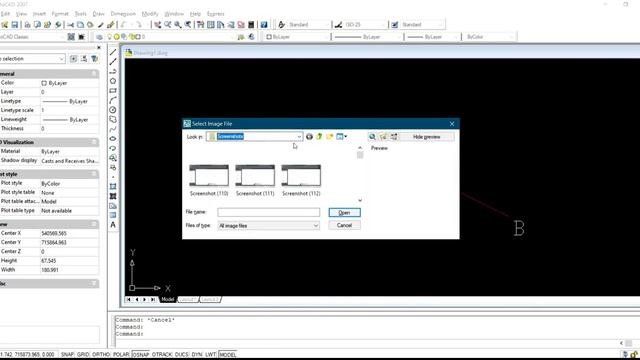Toggle SNAP mode in status bar
Image resolution: width=640 pixels, height=360 pixels.
(x=67, y=354)
